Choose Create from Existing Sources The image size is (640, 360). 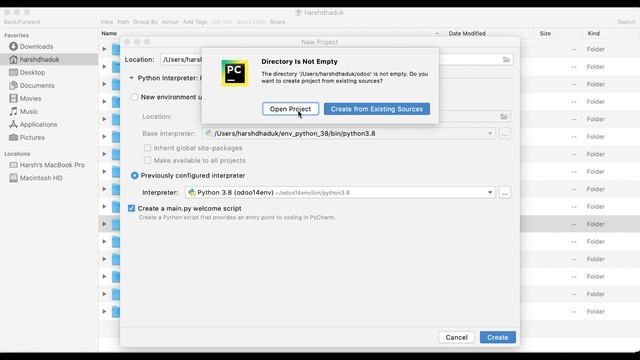377,109
